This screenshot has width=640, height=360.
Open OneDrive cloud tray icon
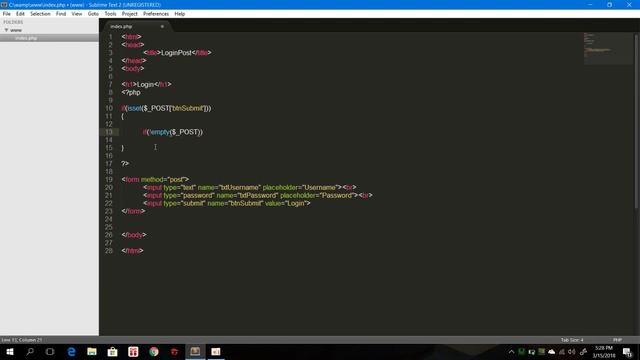(551, 351)
